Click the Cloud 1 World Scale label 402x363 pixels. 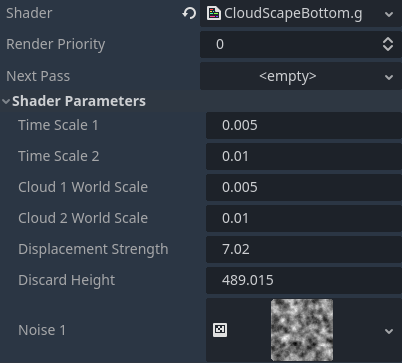[83, 187]
